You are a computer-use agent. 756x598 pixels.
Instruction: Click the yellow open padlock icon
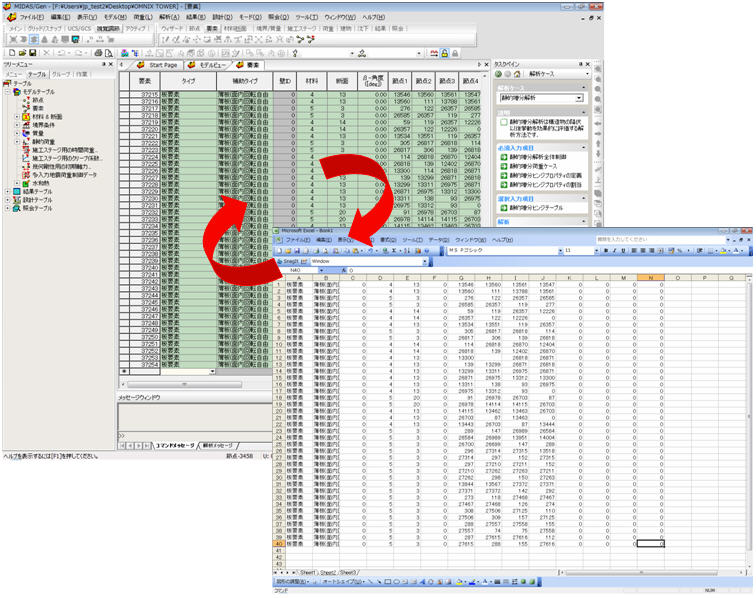[445, 53]
